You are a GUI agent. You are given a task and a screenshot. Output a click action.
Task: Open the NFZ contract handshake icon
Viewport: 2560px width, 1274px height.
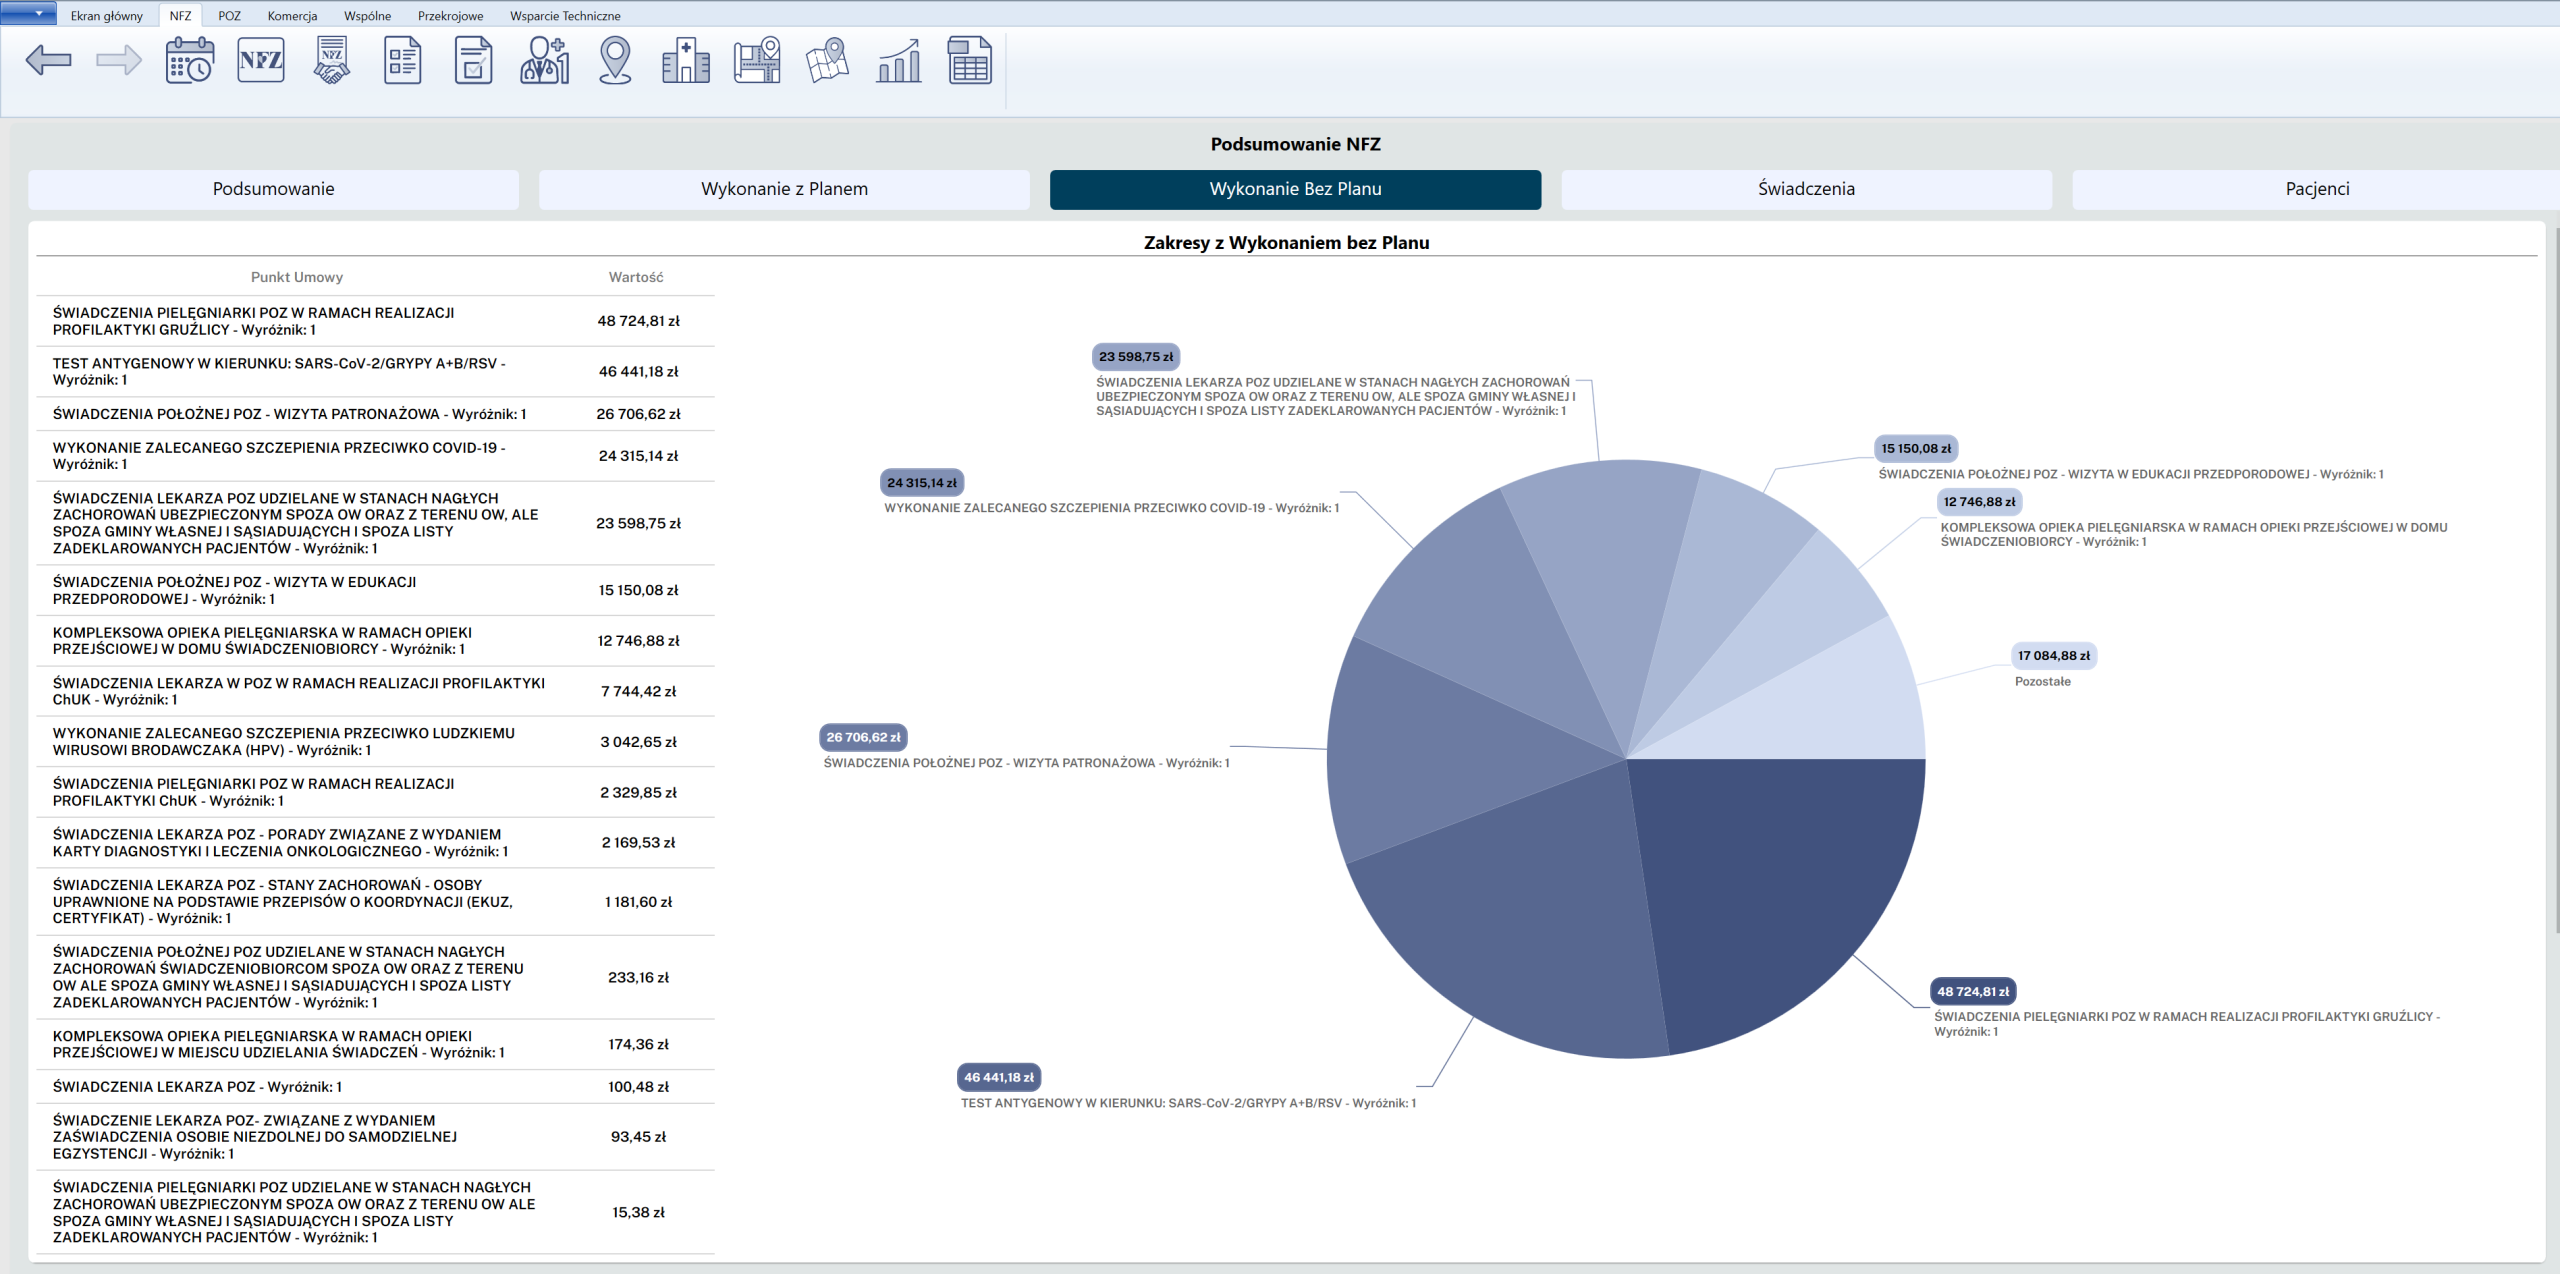point(332,60)
